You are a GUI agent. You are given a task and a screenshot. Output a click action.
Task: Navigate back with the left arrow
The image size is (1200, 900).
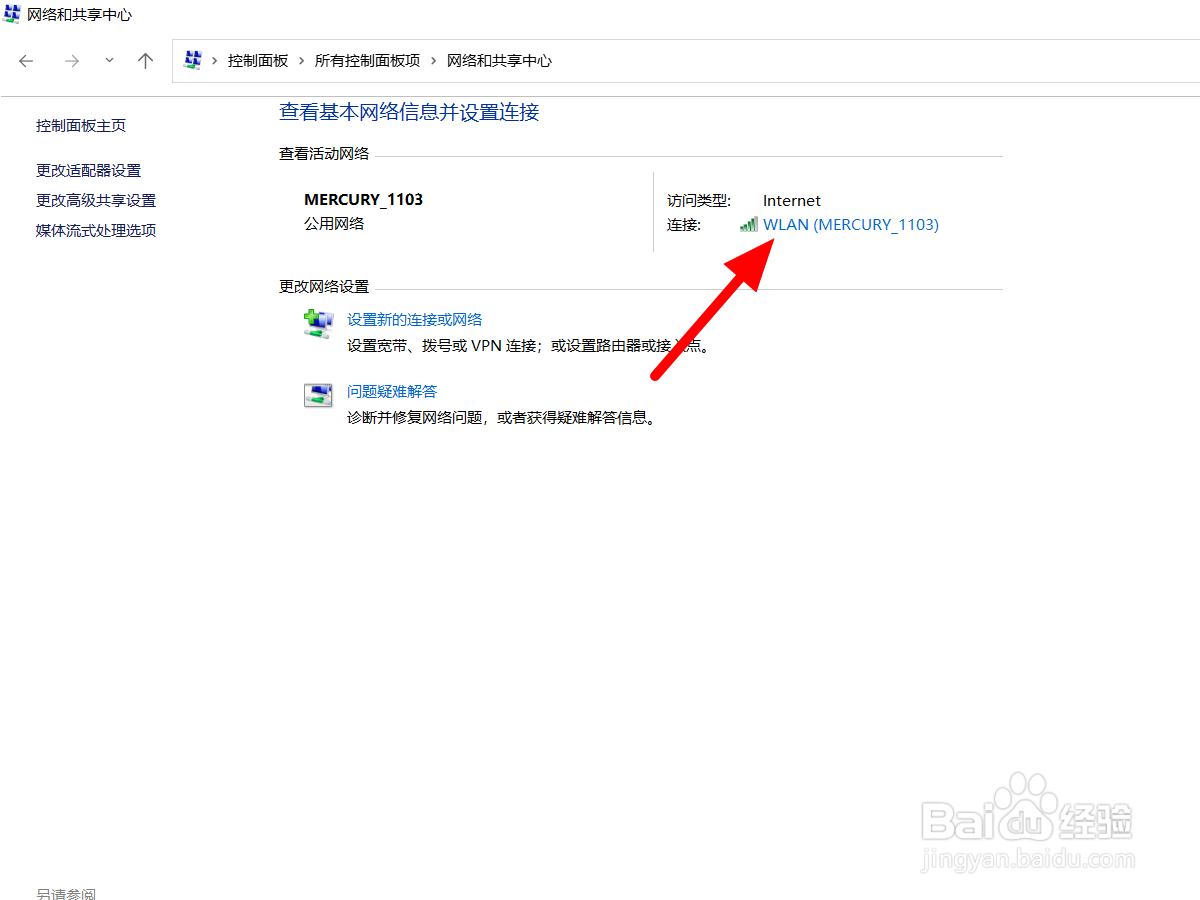[26, 60]
